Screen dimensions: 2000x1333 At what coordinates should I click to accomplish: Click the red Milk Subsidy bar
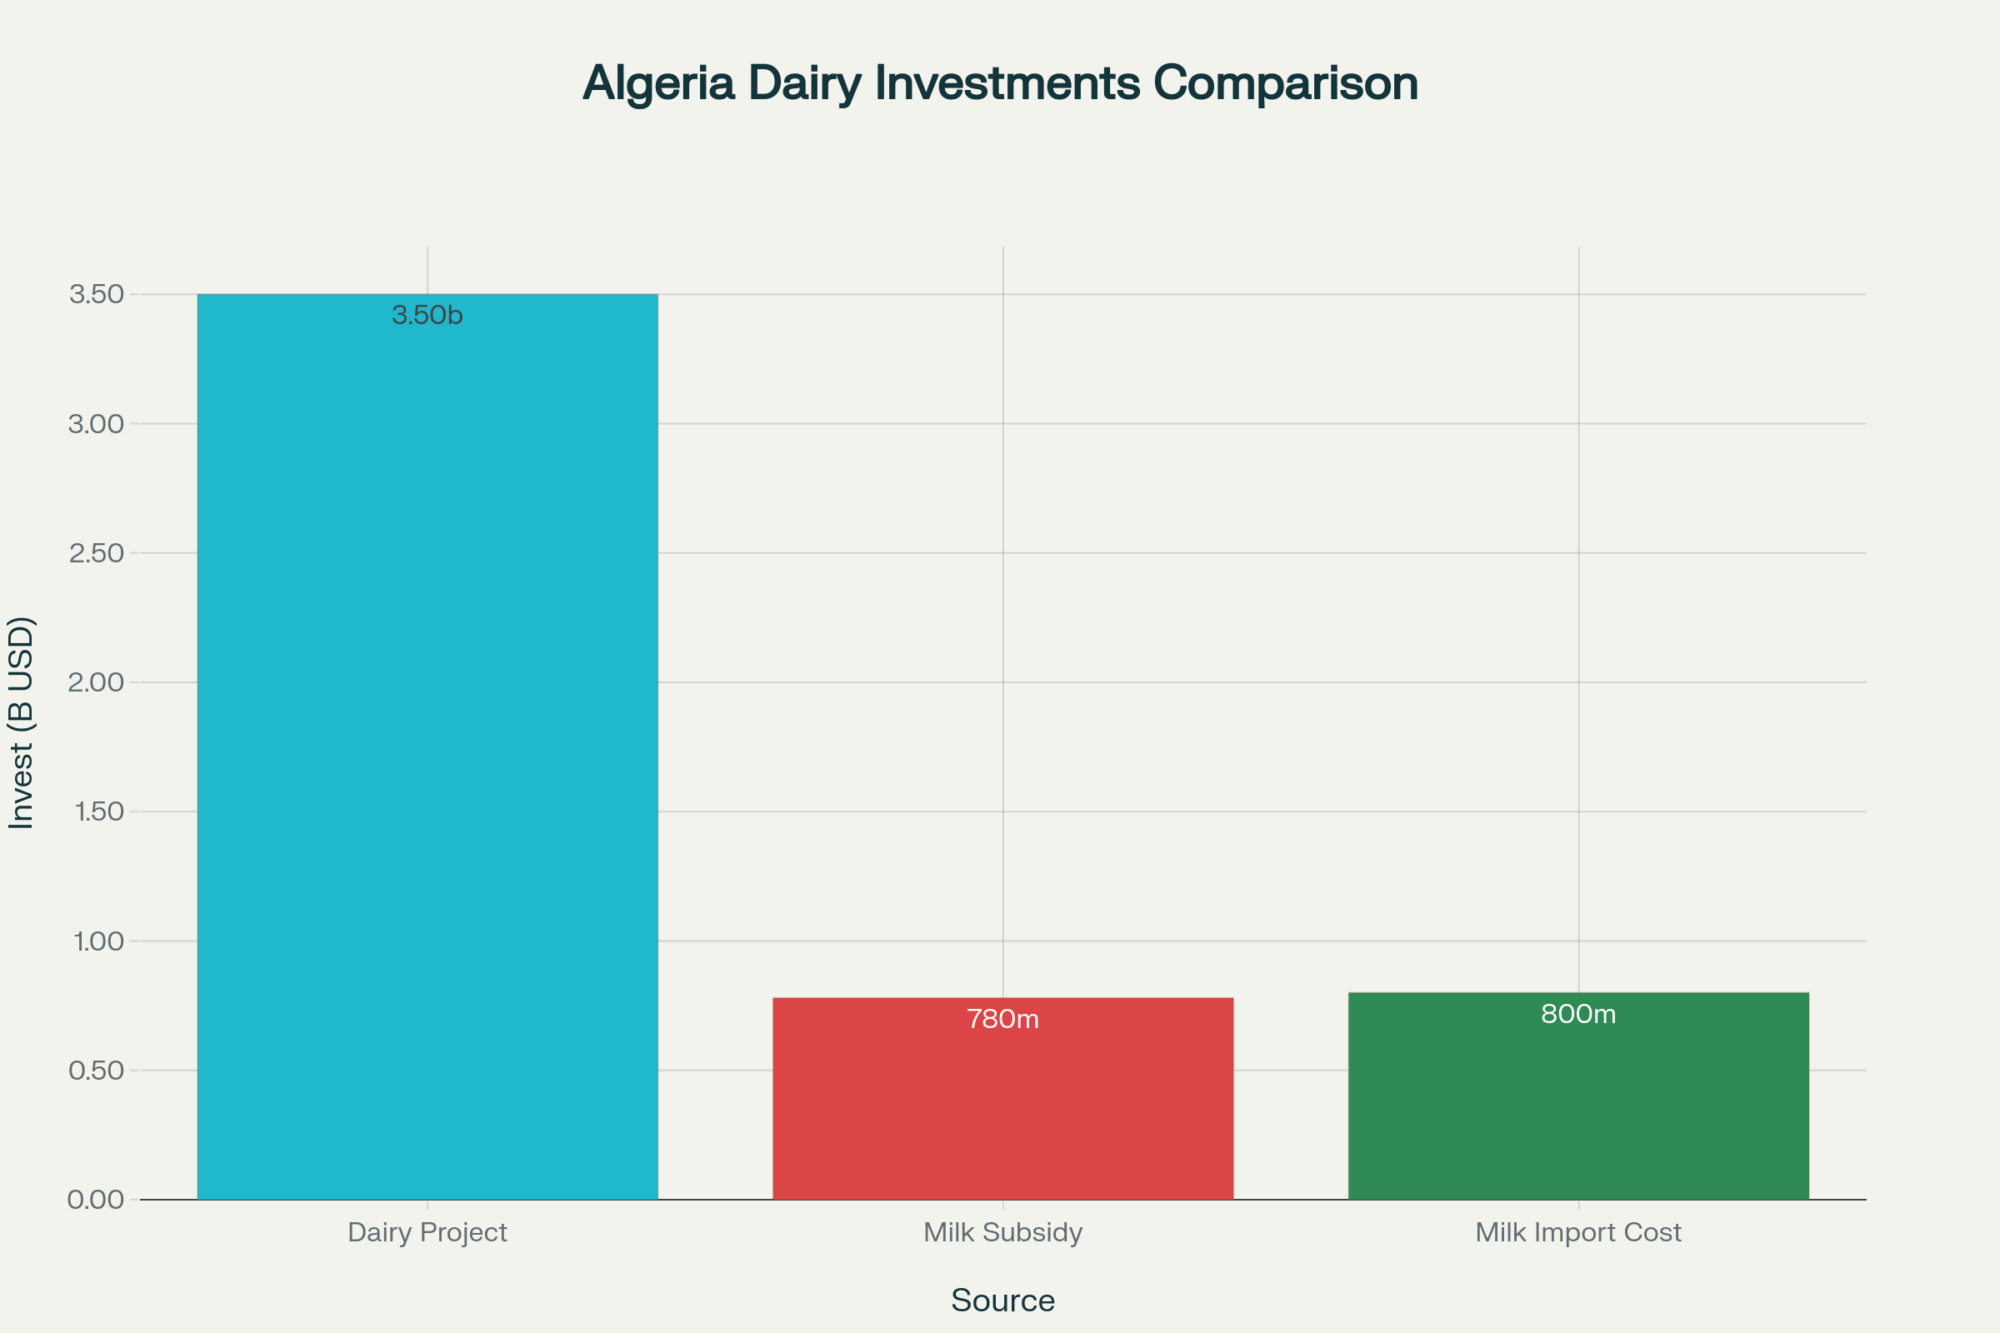tap(1002, 1110)
